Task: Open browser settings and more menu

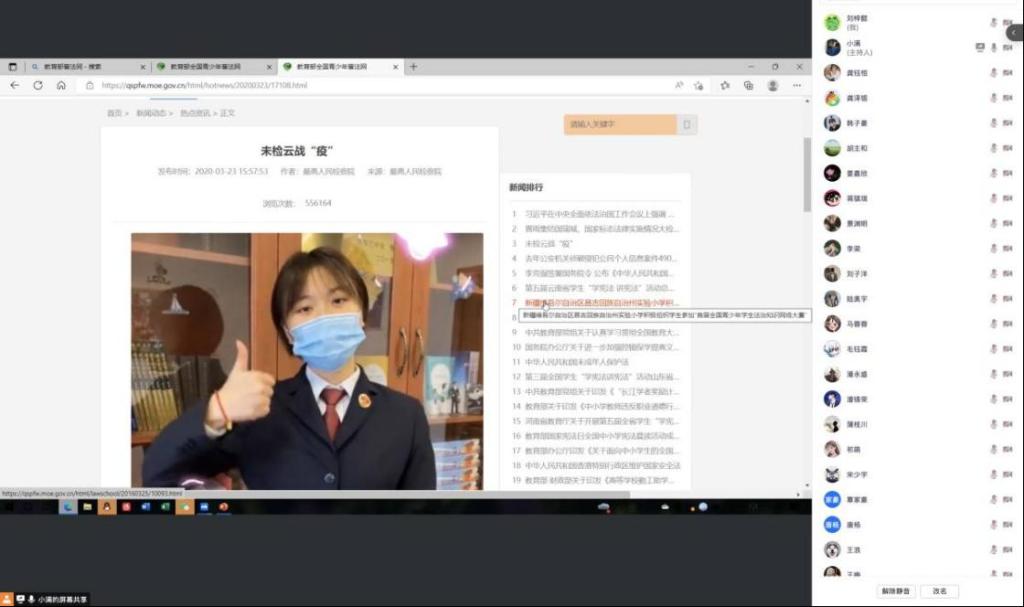Action: (796, 85)
